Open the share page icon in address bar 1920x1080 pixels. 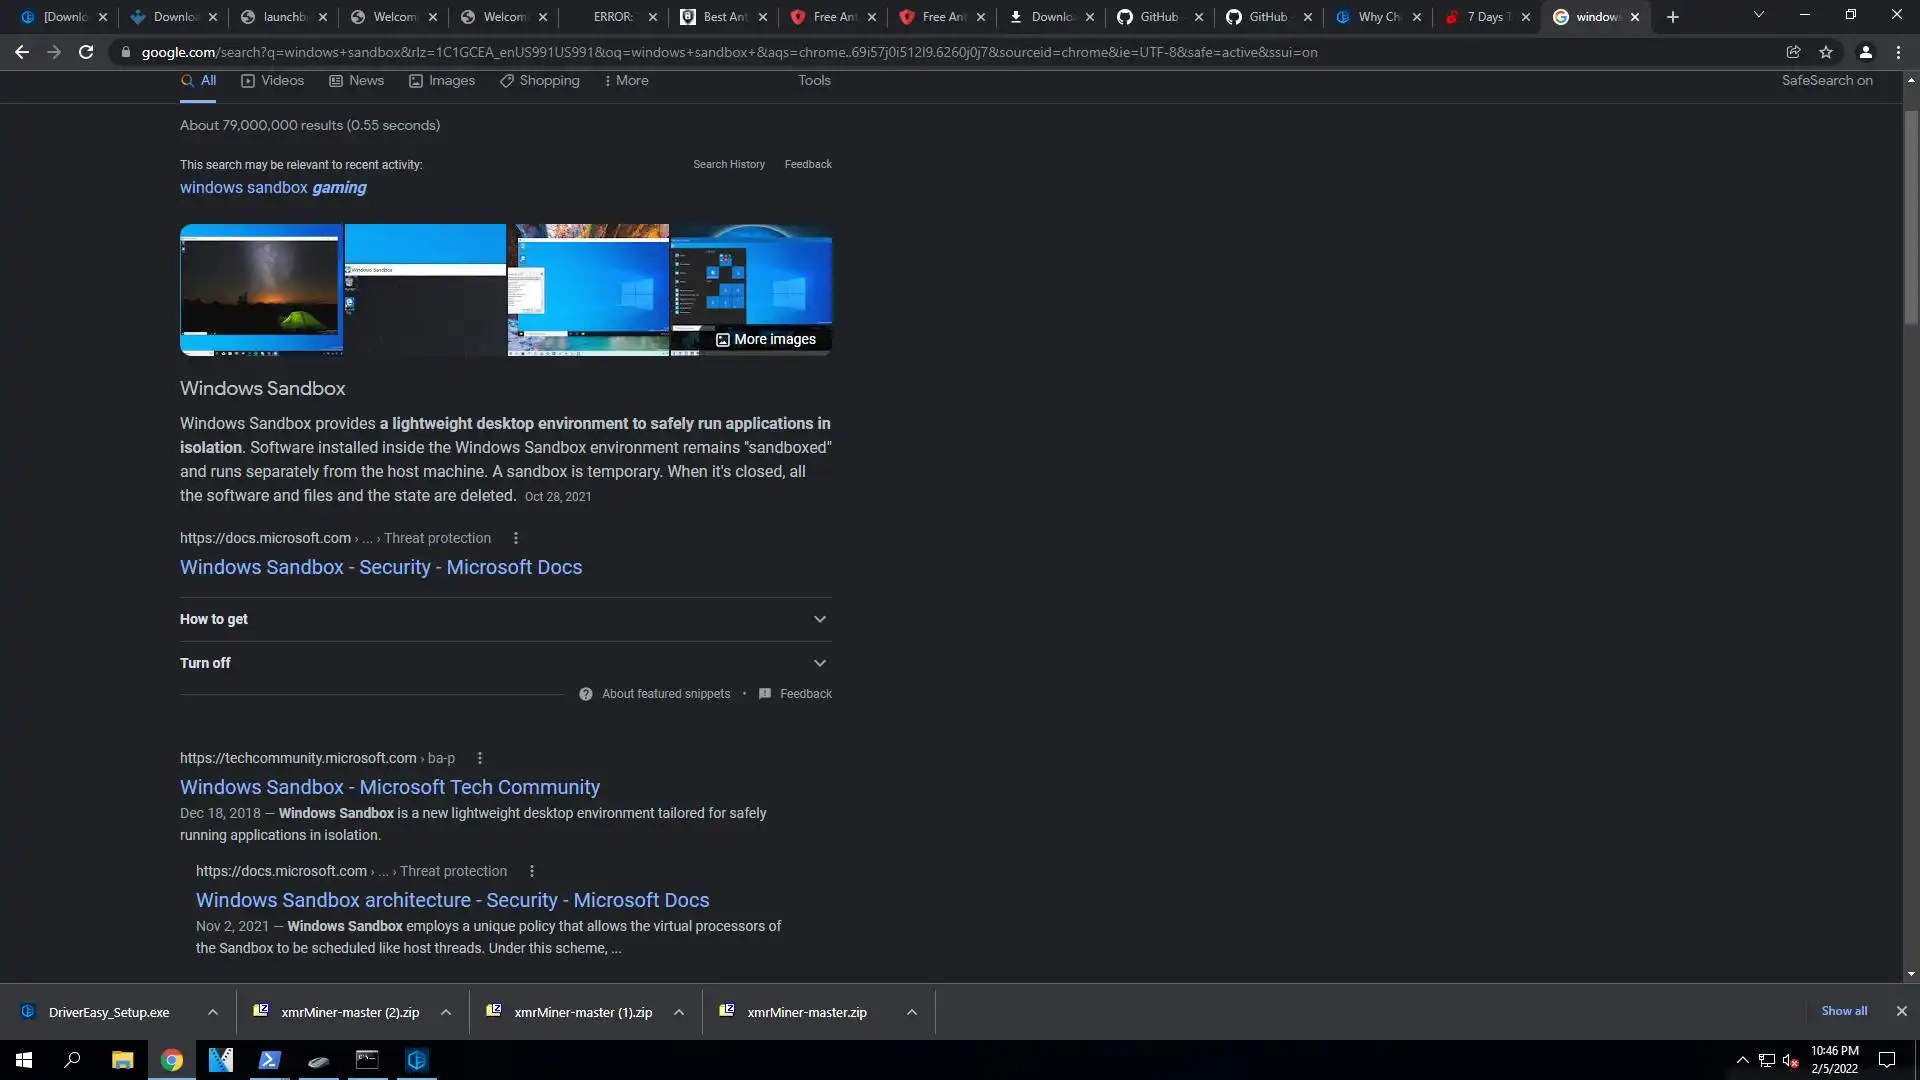[x=1793, y=52]
